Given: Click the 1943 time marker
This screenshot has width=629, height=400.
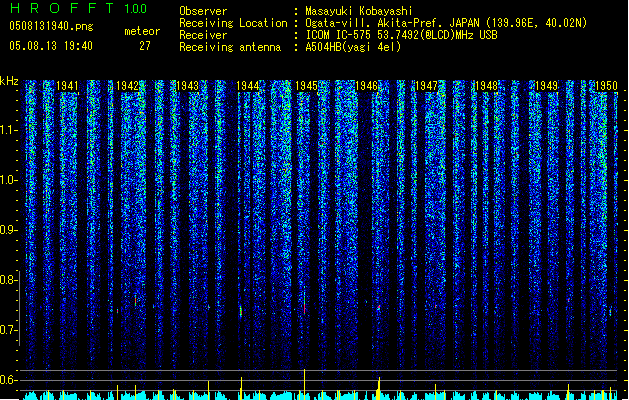Looking at the screenshot, I should 187,86.
